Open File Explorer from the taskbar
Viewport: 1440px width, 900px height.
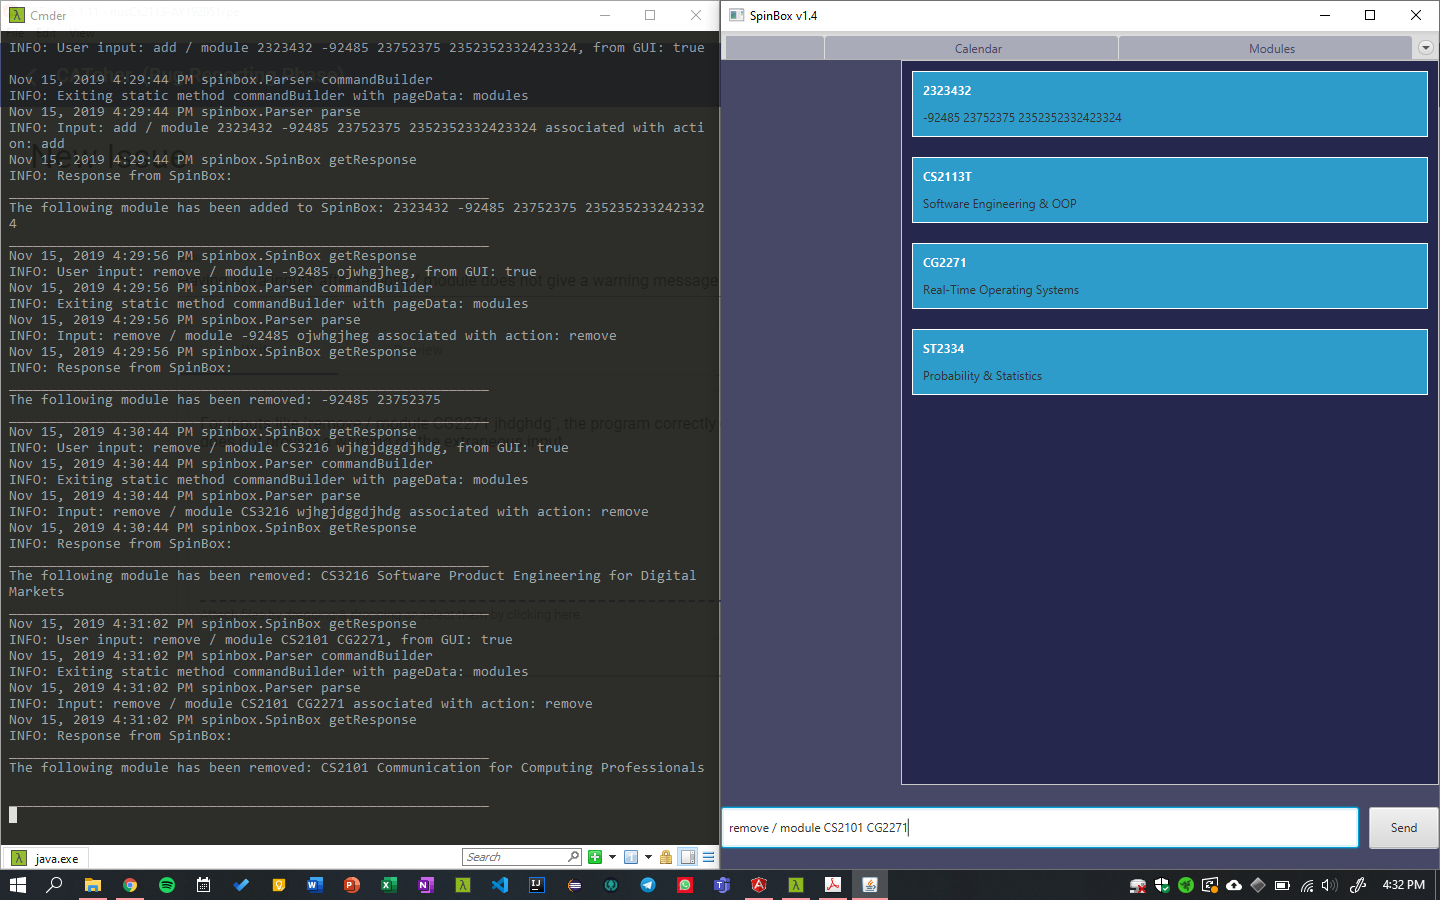pyautogui.click(x=93, y=885)
